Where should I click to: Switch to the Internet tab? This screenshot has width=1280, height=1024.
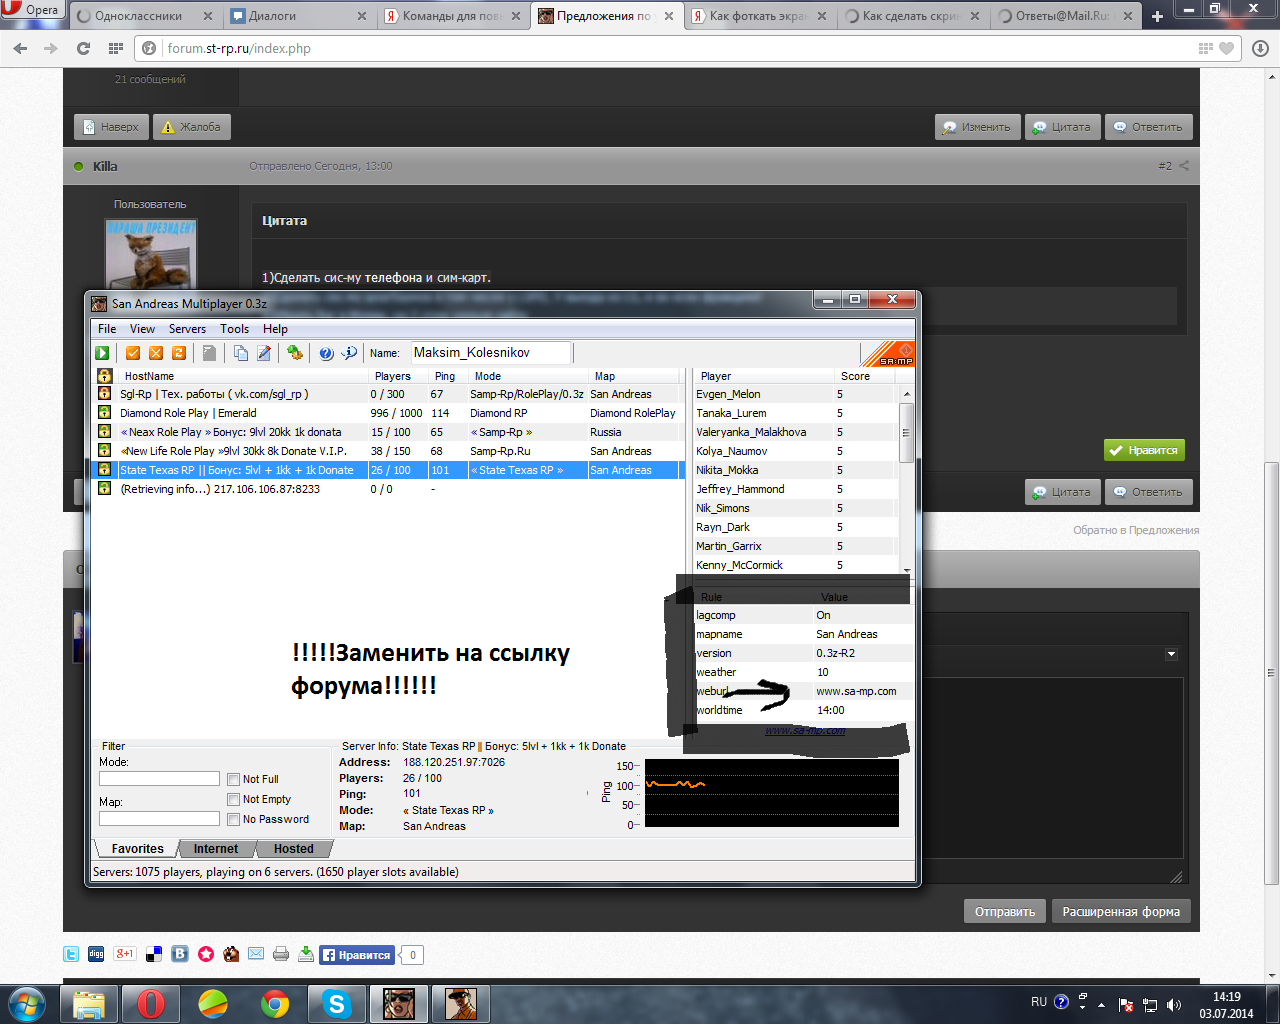(x=216, y=849)
